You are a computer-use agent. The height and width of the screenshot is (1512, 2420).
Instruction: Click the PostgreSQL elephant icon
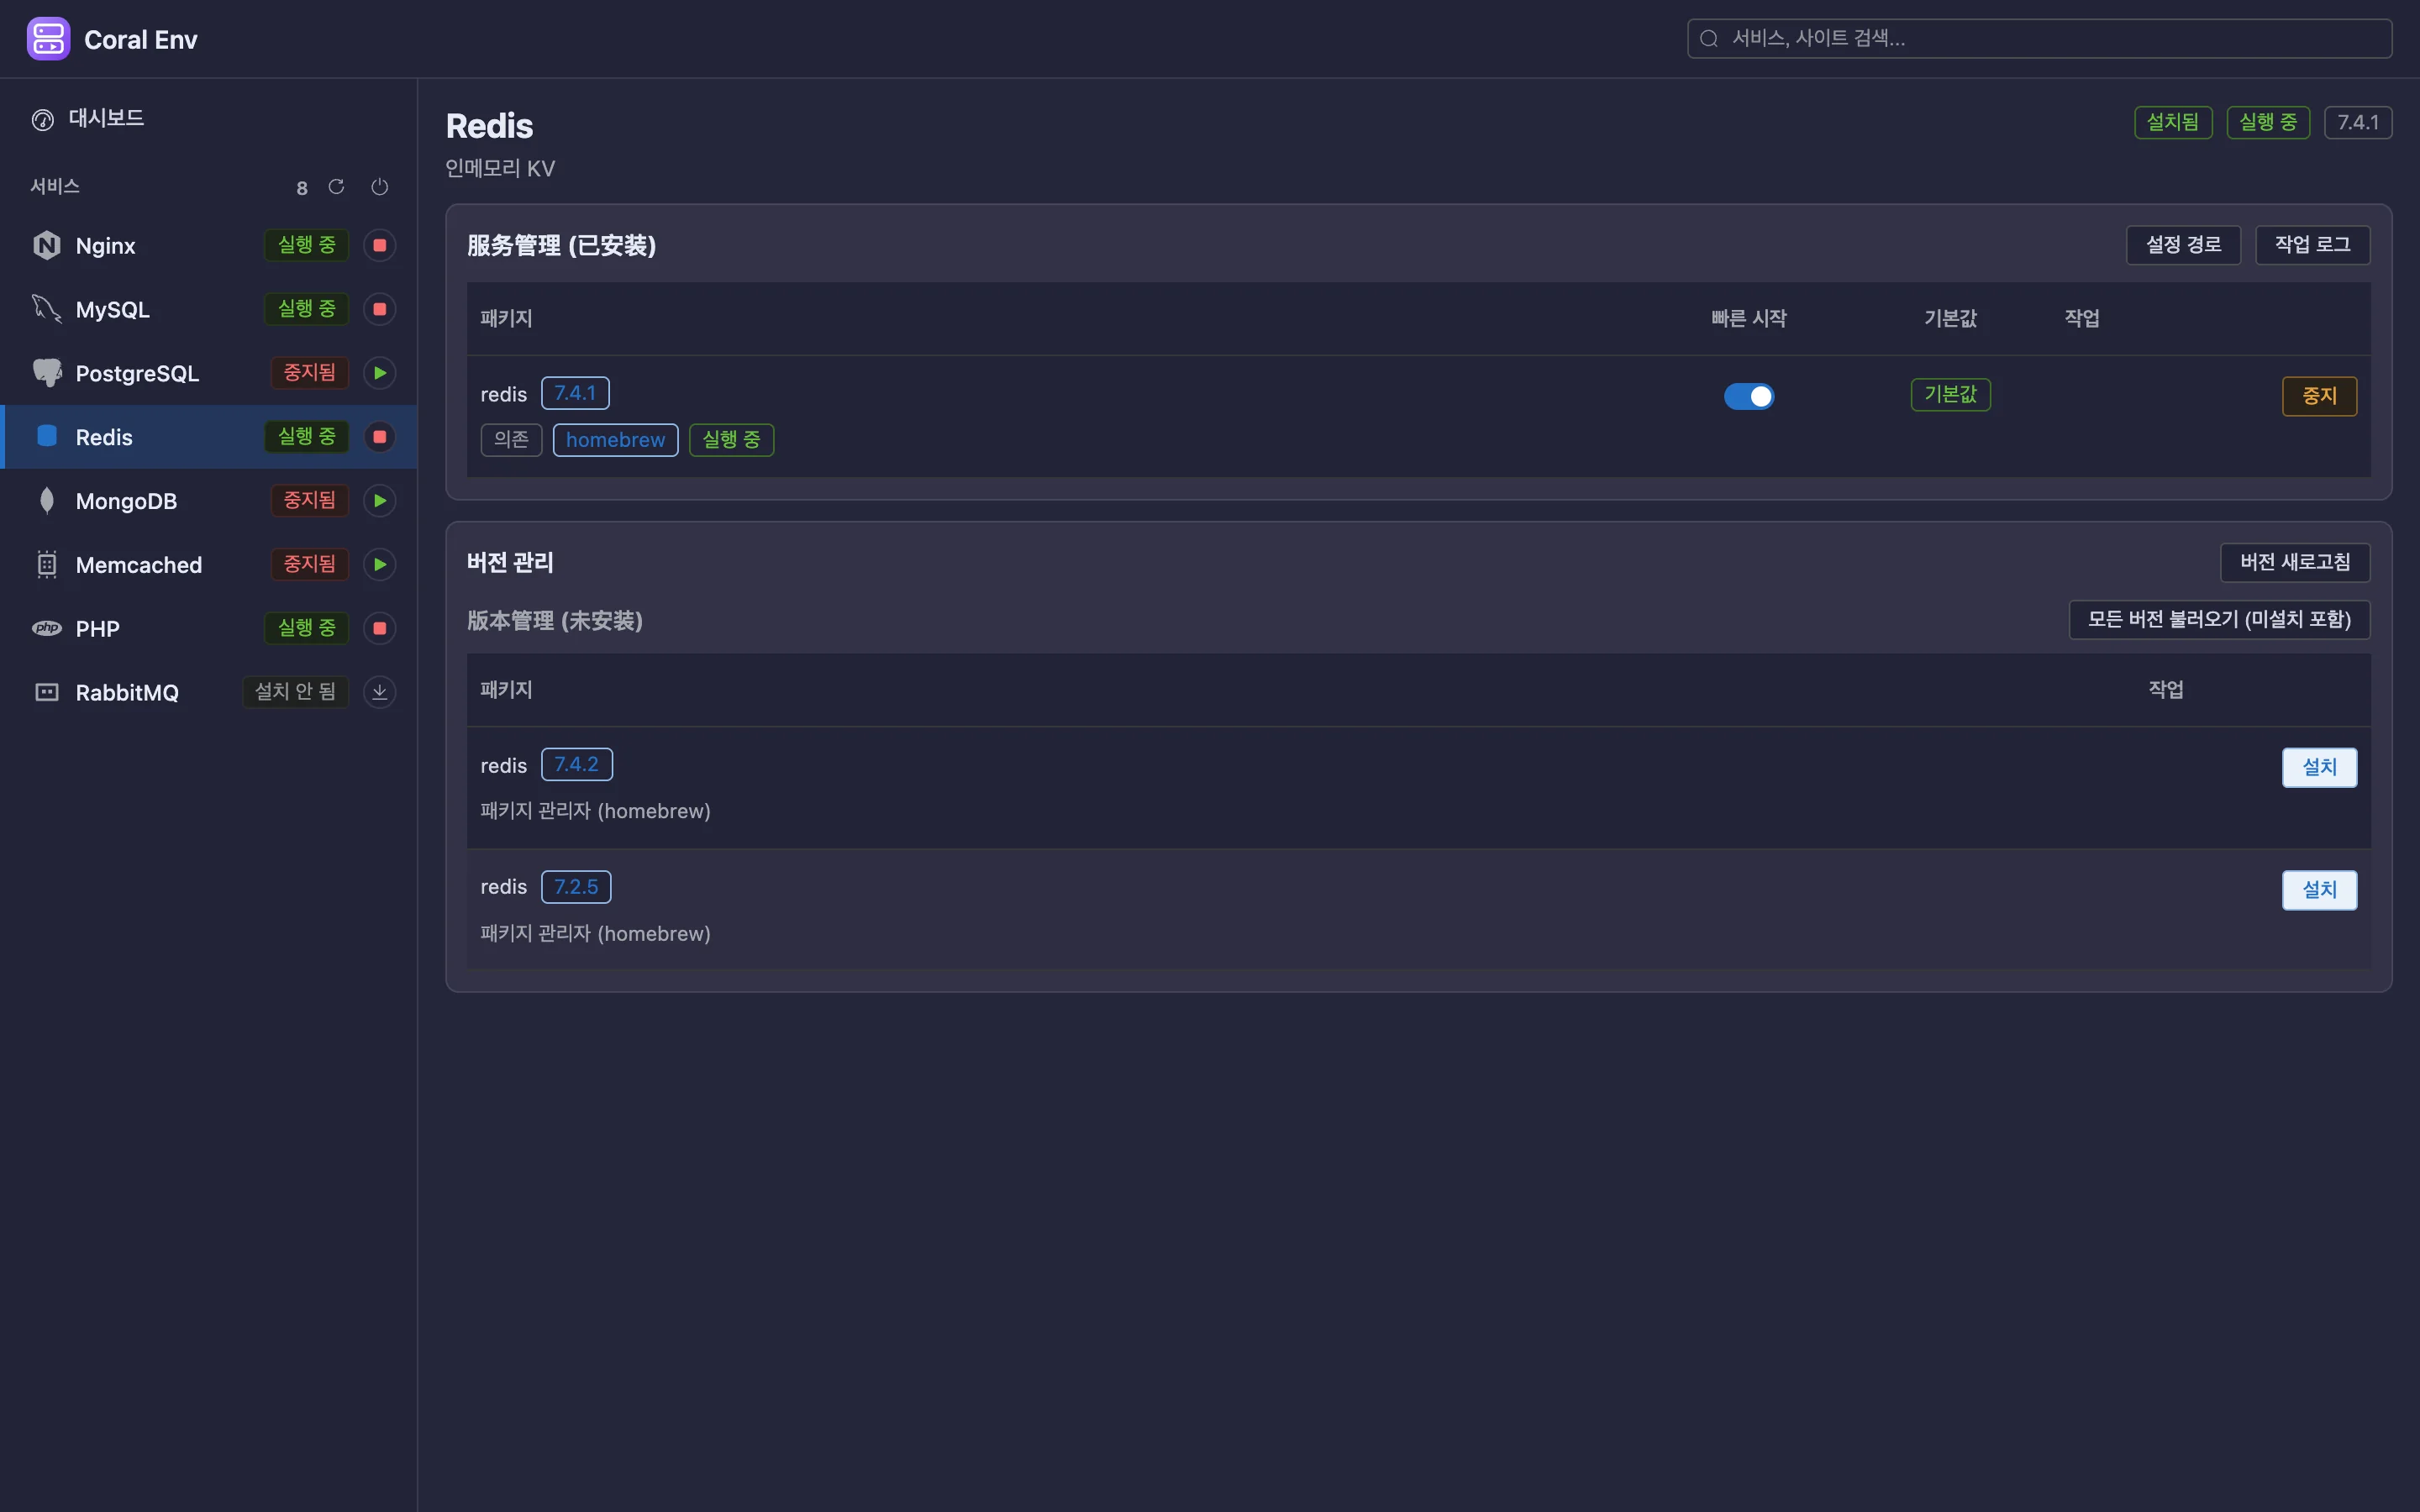(x=47, y=373)
